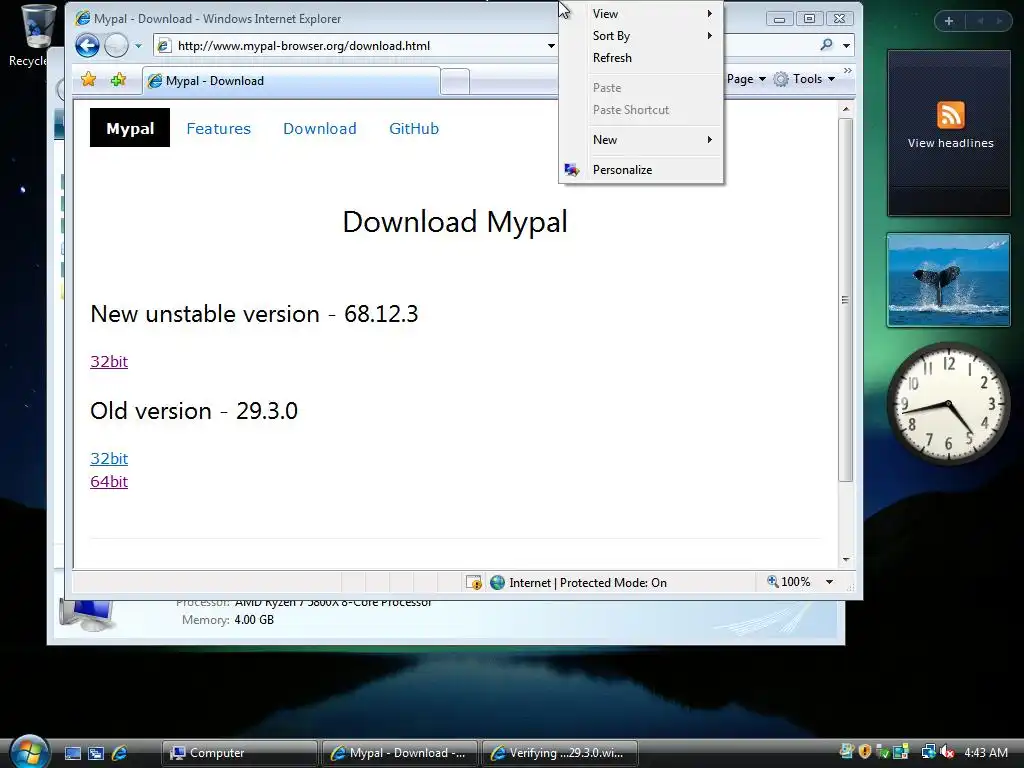Download 32bit old version 29.3.0
Screen dimensions: 1024x768
[109, 458]
